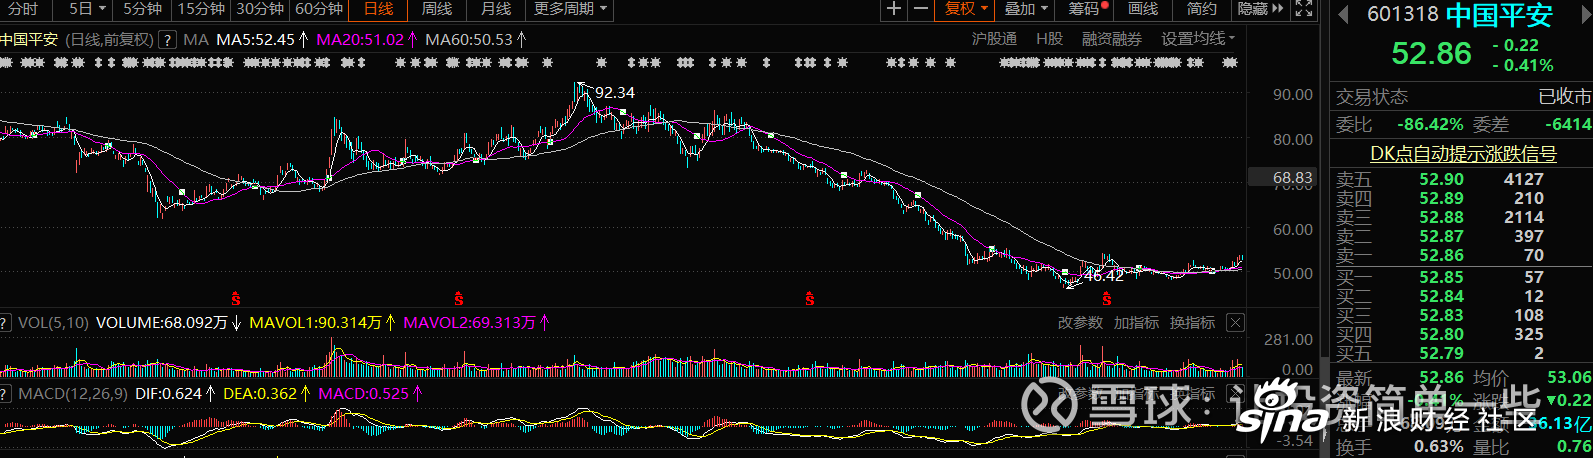Click 卖二 price 52.87

click(1441, 237)
